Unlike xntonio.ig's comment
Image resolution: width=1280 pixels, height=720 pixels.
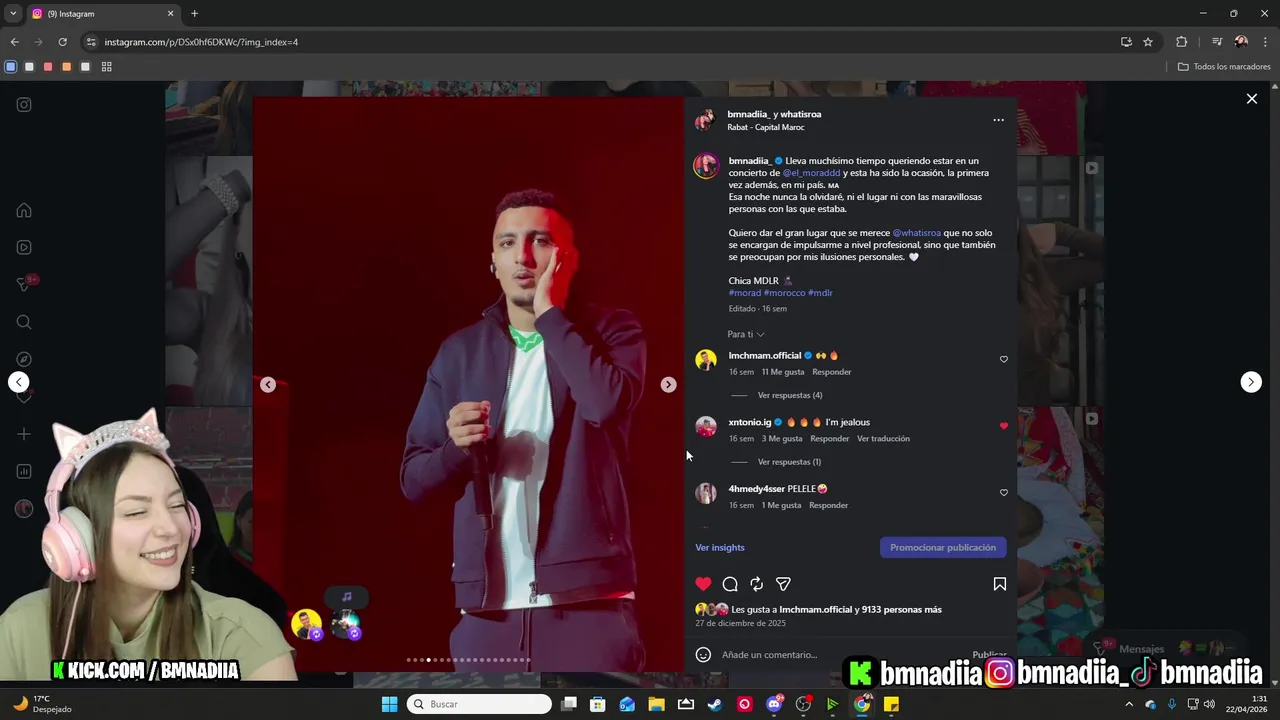1004,426
